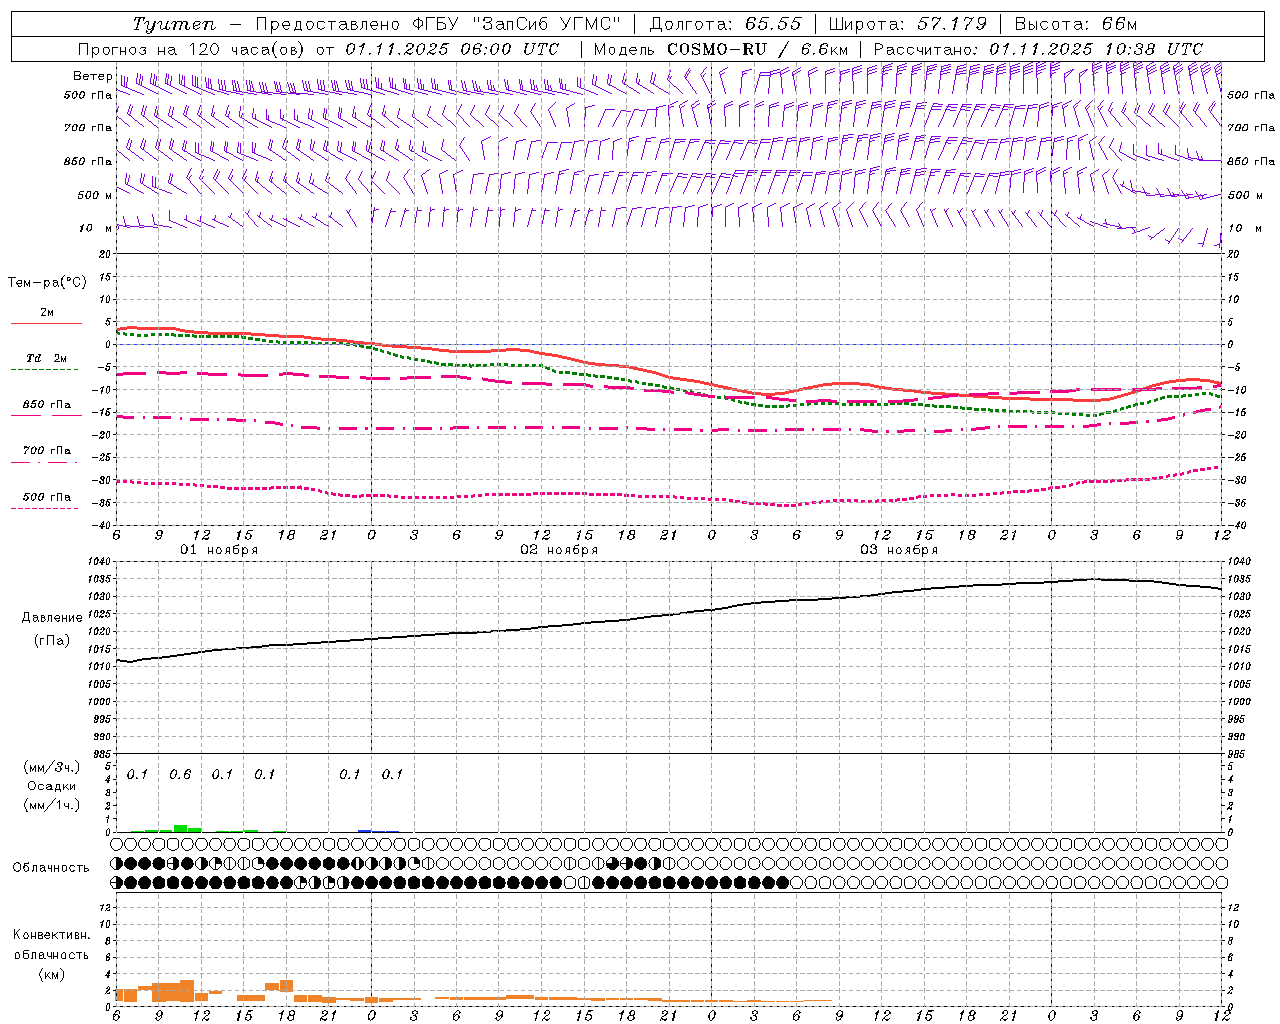The height and width of the screenshot is (1024, 1280).
Task: Click the "Высота: 66м" header field
Action: (x=1076, y=24)
